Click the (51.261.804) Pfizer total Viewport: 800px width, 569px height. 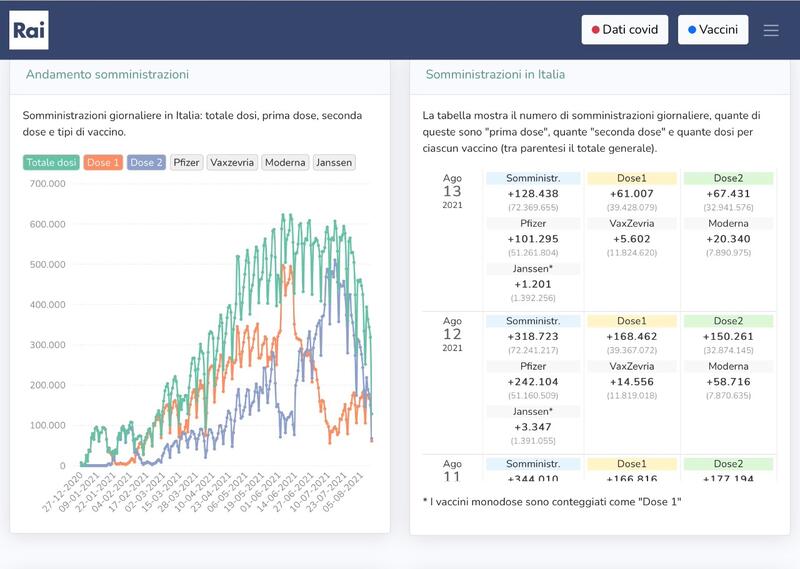[x=533, y=253]
